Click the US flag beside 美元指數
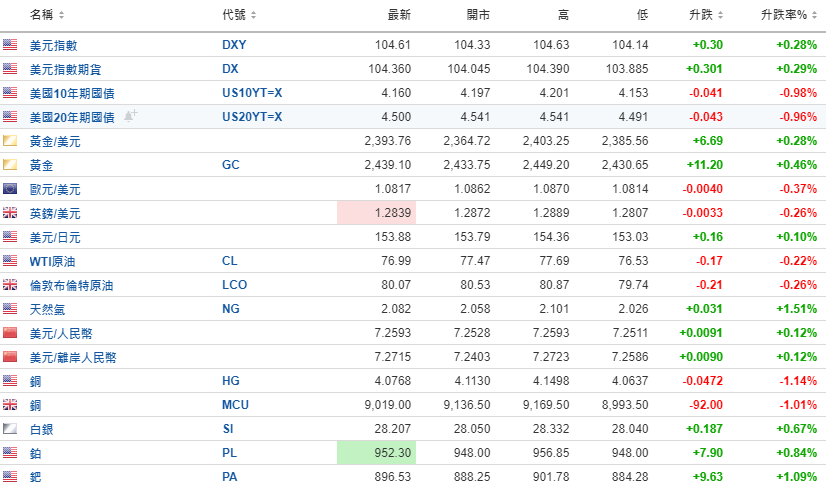This screenshot has width=826, height=485. point(11,45)
